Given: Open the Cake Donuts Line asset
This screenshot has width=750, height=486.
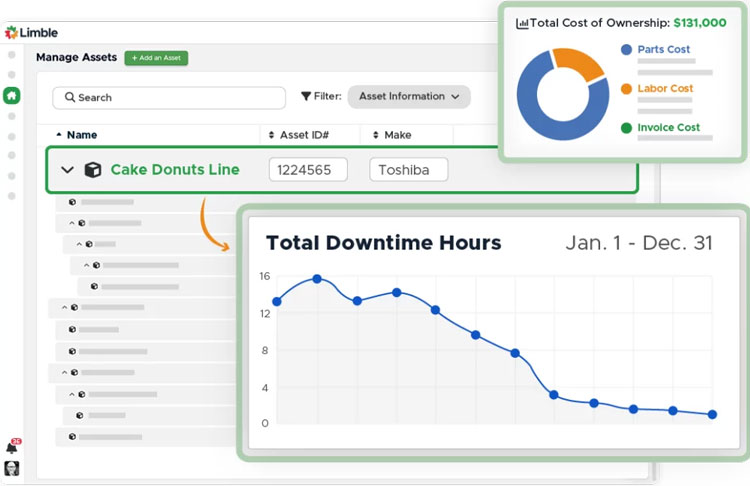Looking at the screenshot, I should pos(175,169).
